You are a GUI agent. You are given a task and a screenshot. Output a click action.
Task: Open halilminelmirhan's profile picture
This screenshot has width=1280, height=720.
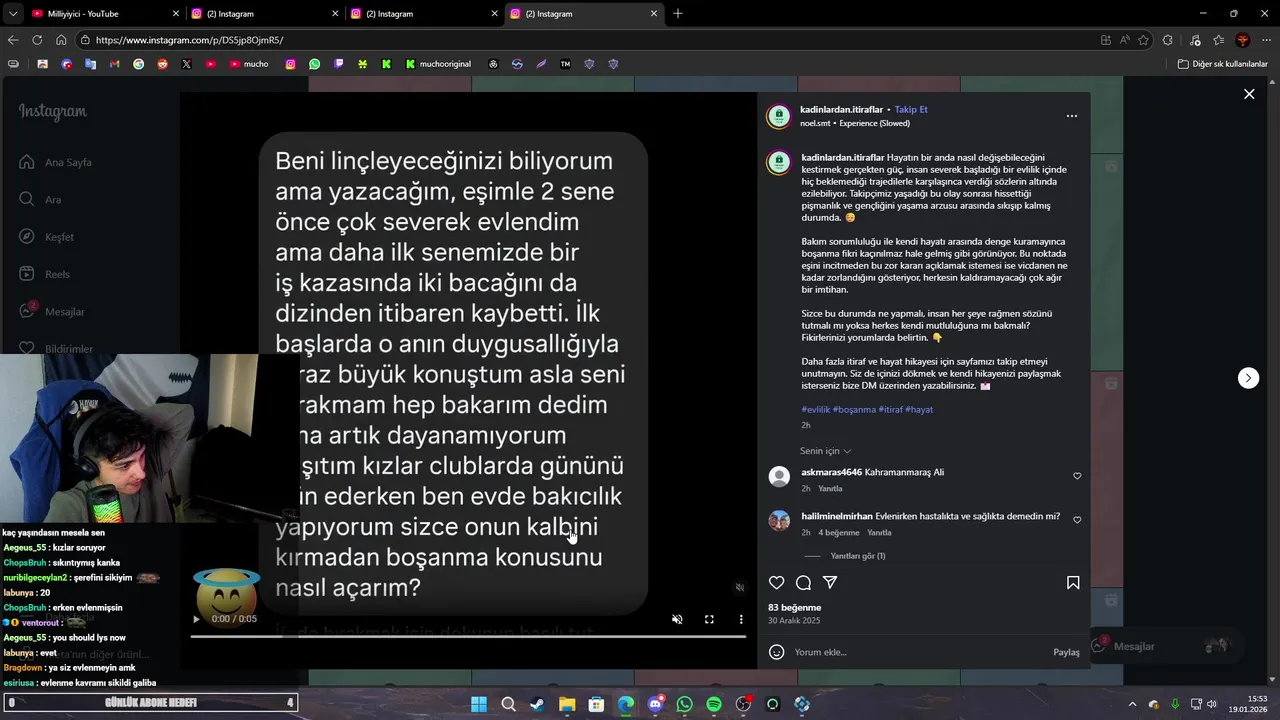pos(779,520)
